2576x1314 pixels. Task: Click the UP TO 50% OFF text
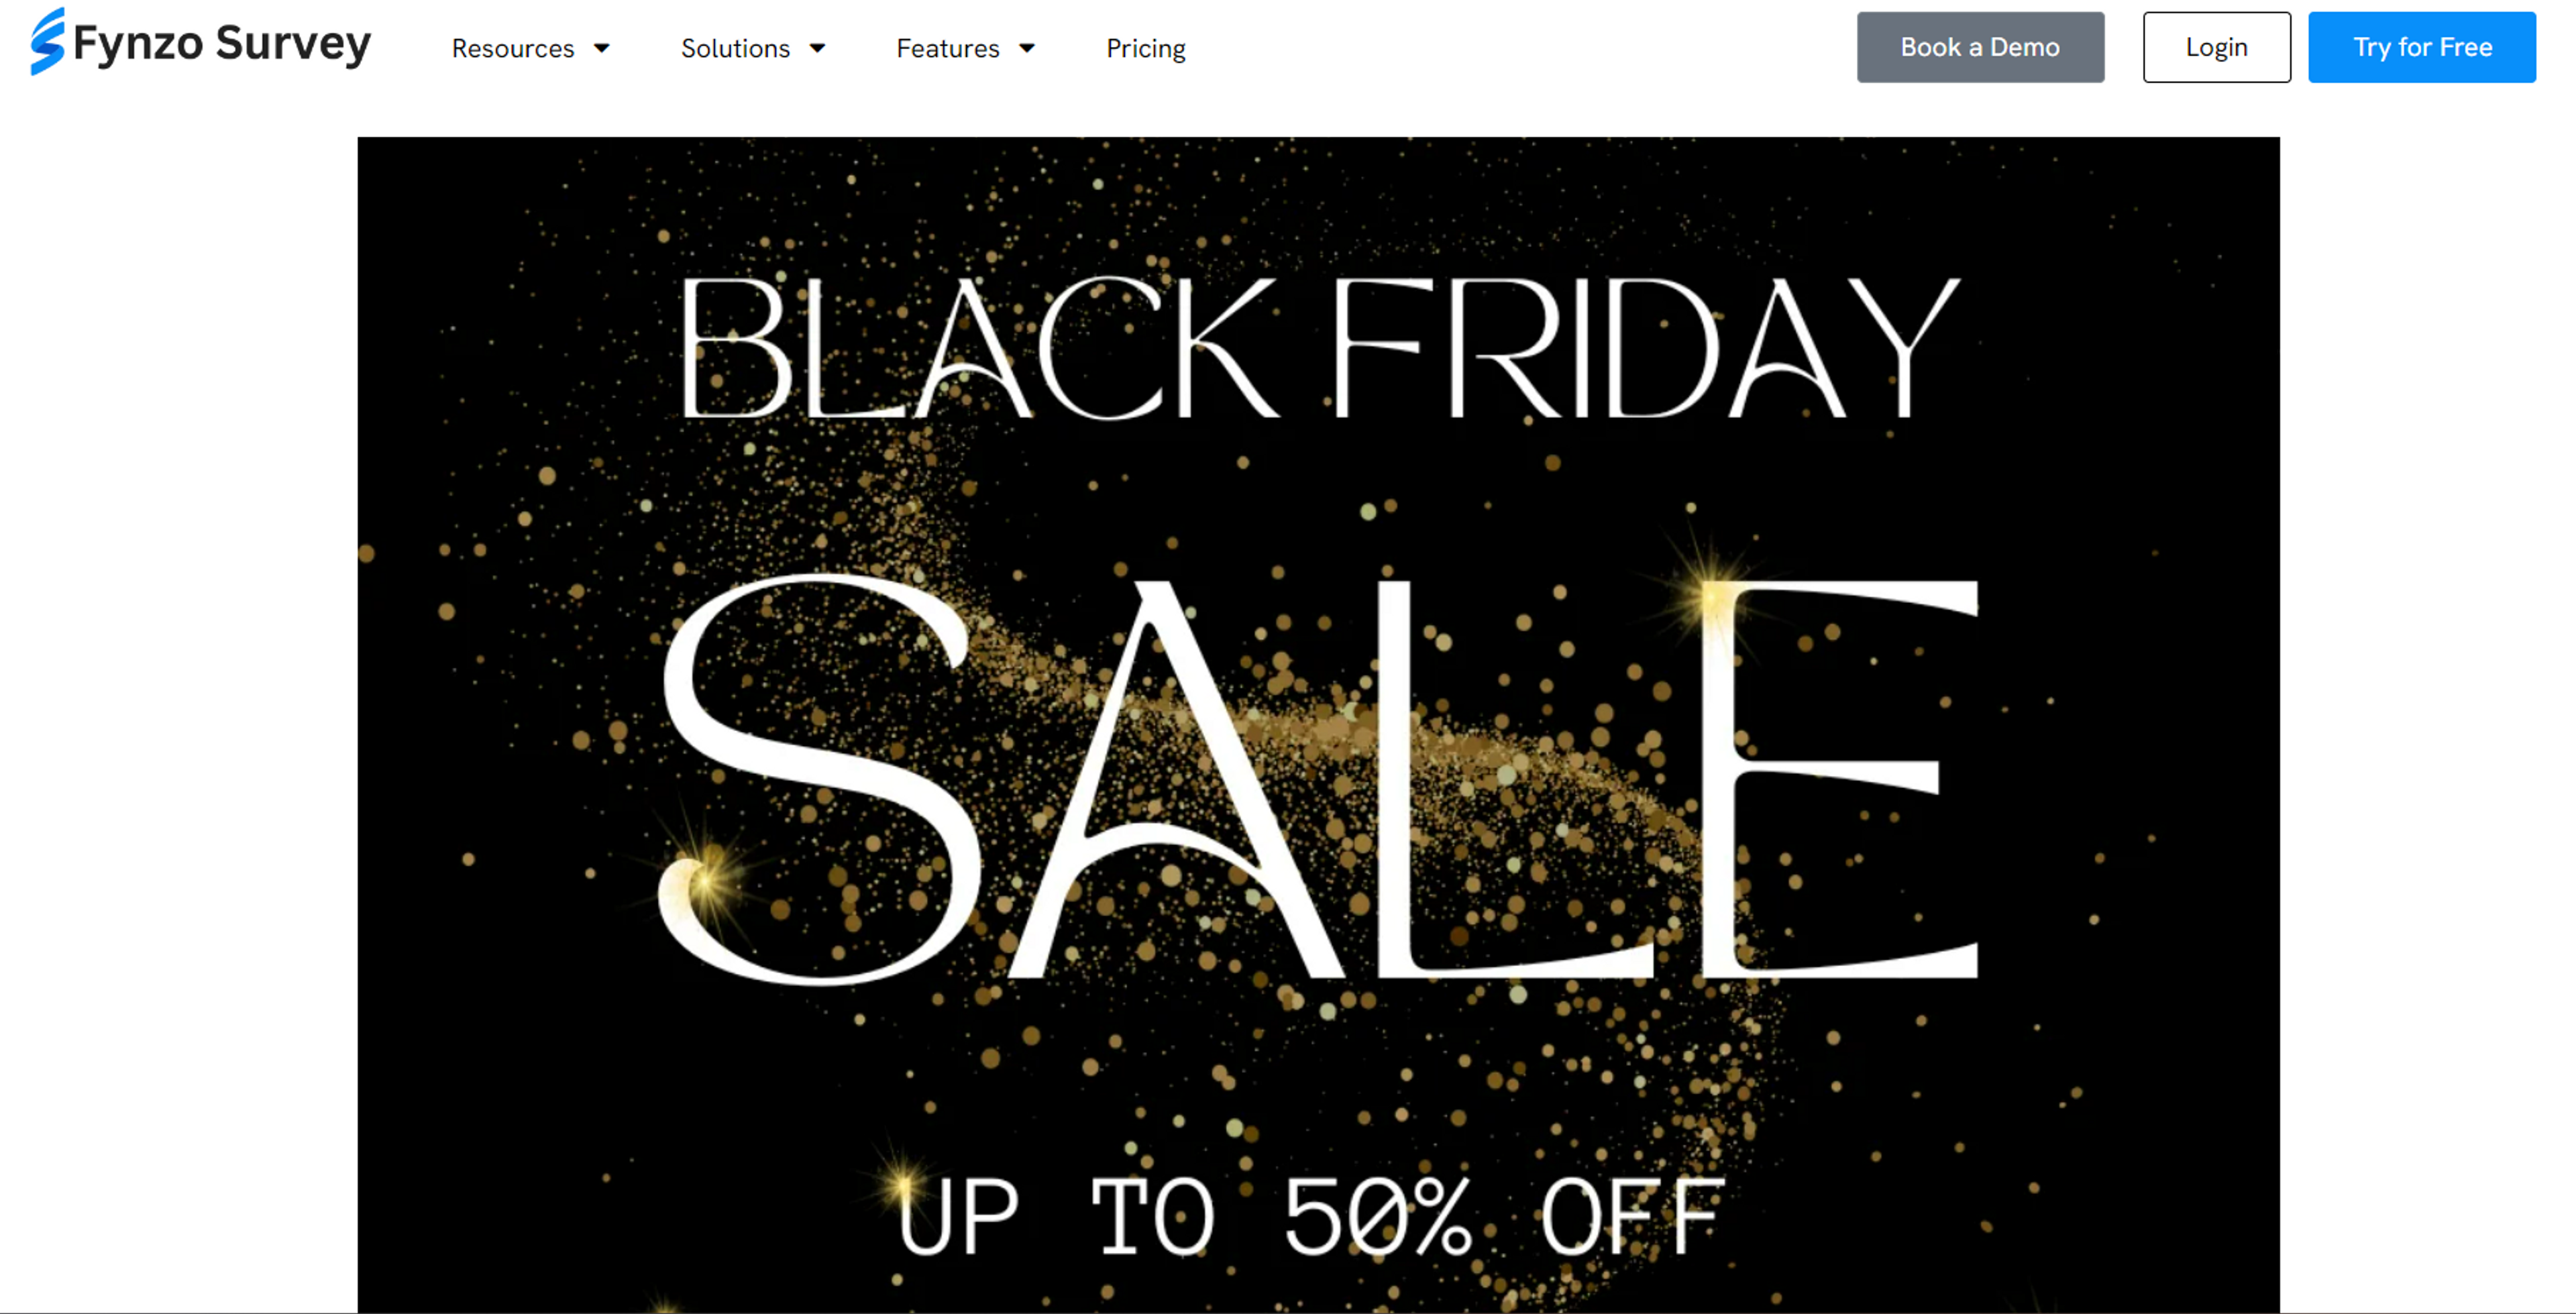pyautogui.click(x=1310, y=1216)
